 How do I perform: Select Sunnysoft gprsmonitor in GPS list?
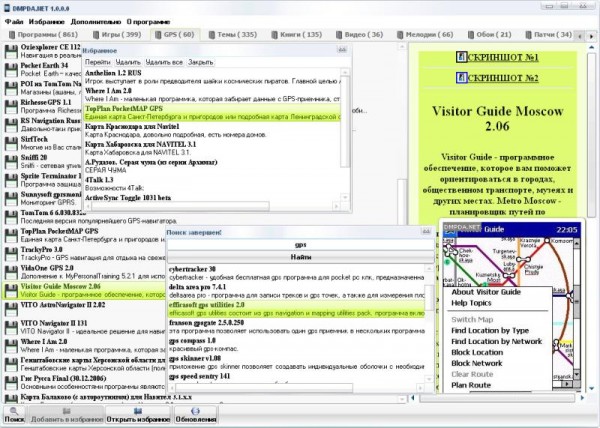[43, 199]
